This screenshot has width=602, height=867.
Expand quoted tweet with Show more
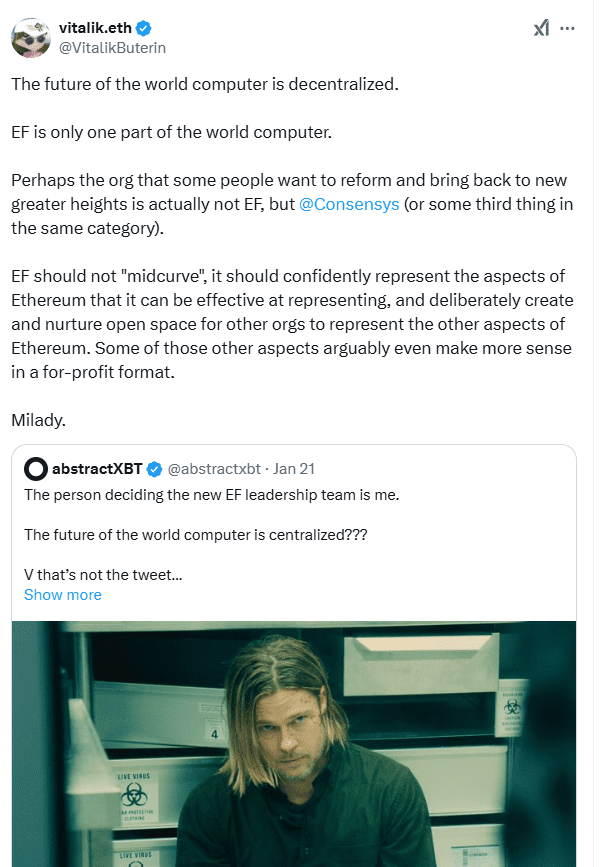click(63, 595)
